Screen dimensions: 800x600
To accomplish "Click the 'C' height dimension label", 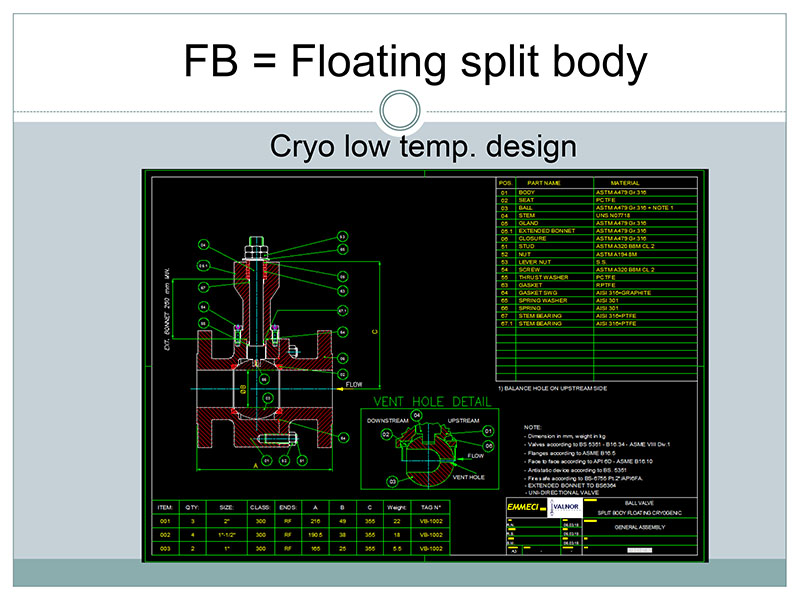I will 376,332.
